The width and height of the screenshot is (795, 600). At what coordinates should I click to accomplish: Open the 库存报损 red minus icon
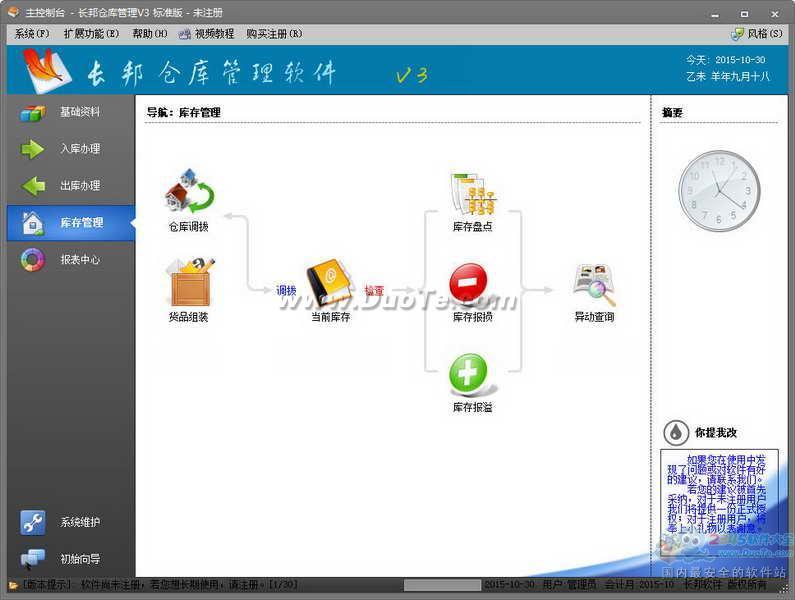(x=468, y=283)
